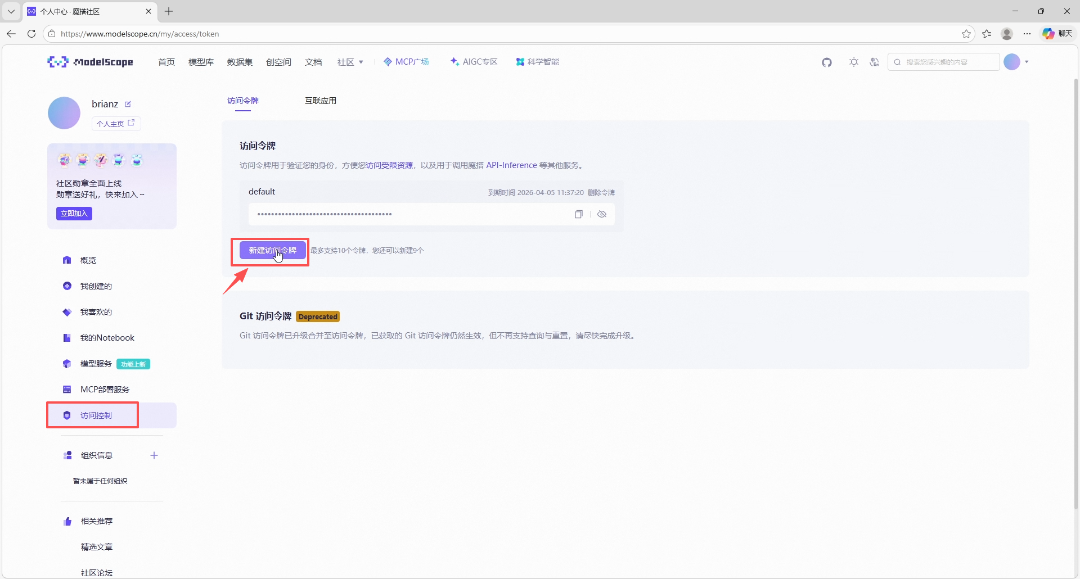Image resolution: width=1080 pixels, height=579 pixels.
Task: Open 精选文章 in the sidebar
Action: 96,547
